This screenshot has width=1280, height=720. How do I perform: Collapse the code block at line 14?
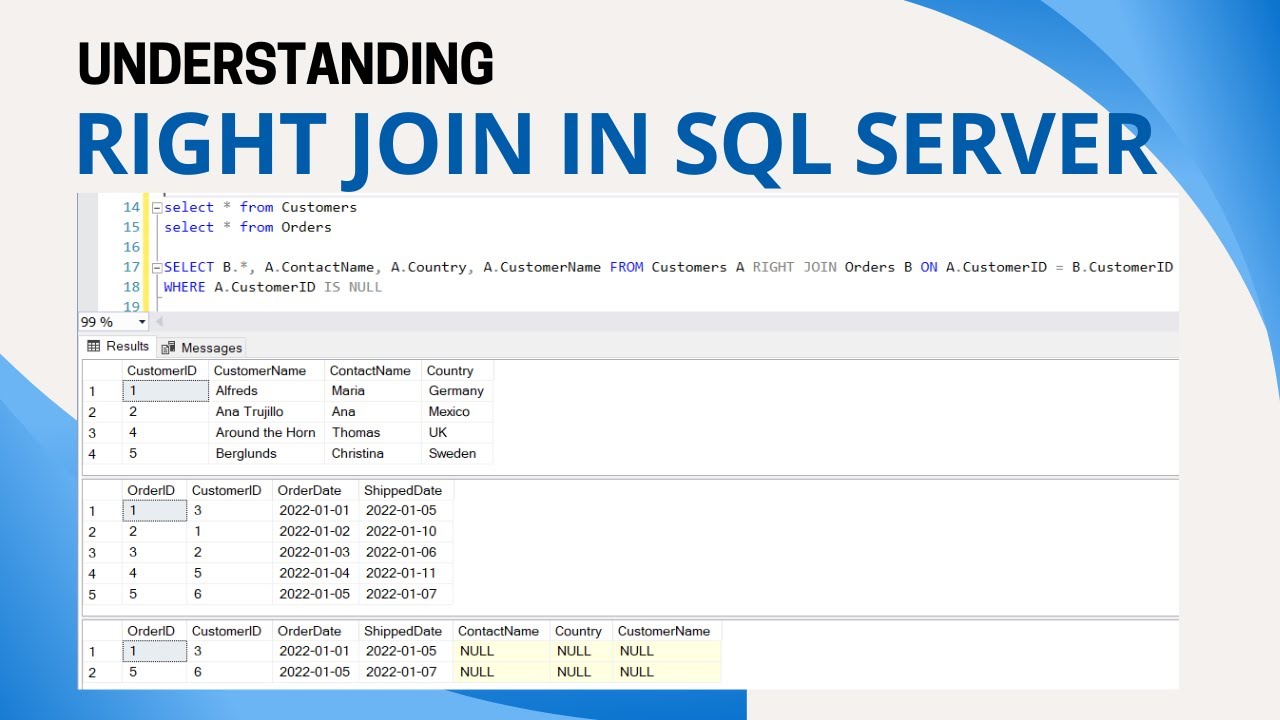[x=156, y=207]
